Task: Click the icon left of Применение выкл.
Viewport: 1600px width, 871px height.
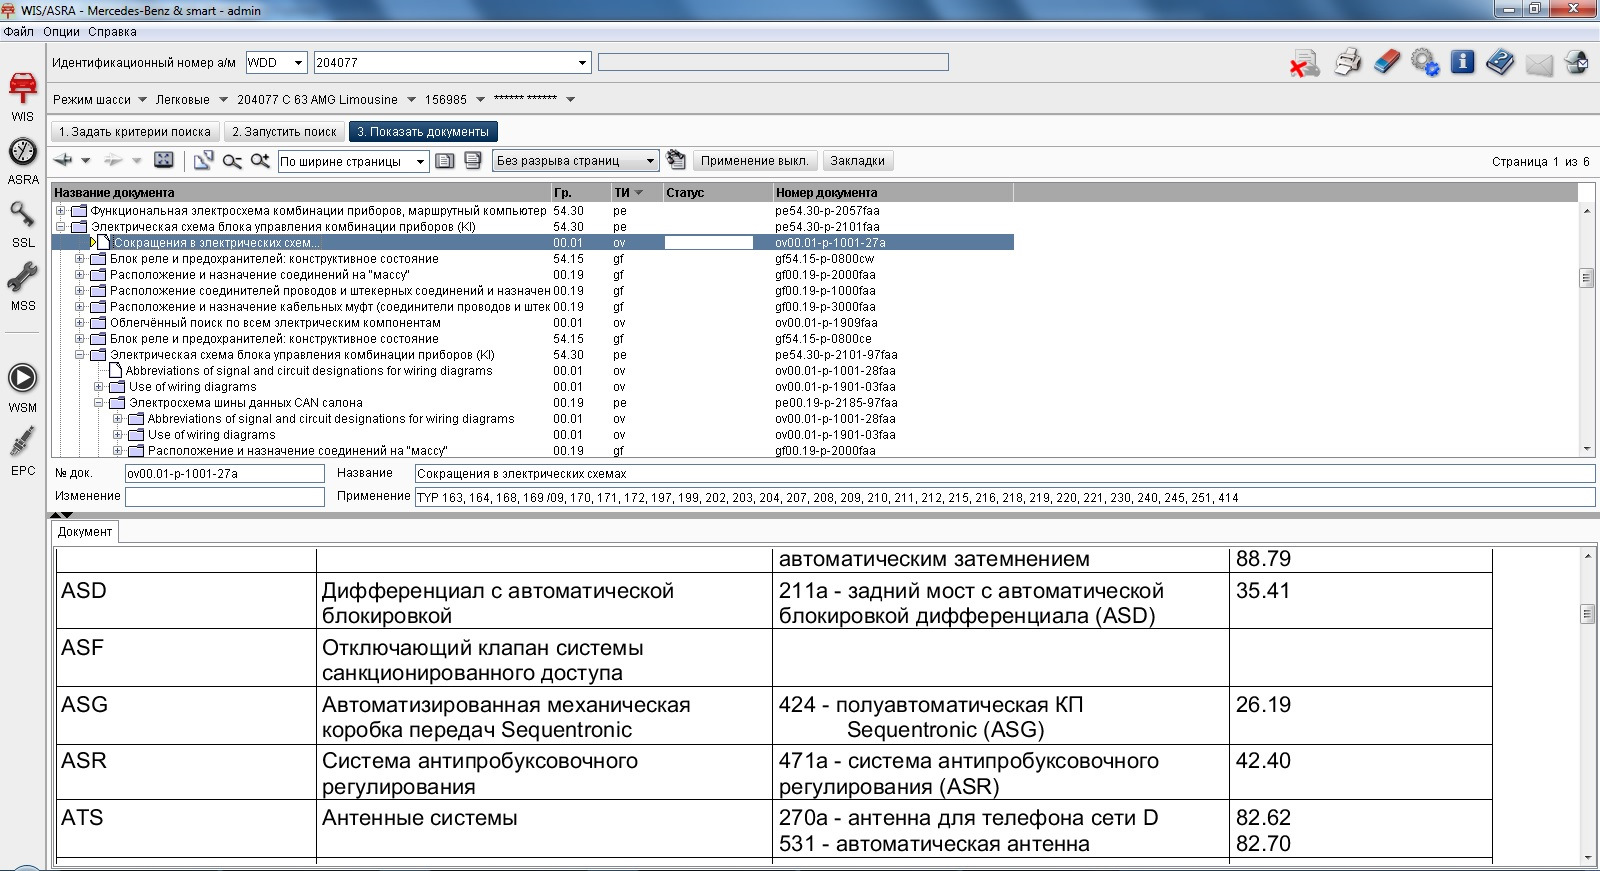Action: [676, 160]
